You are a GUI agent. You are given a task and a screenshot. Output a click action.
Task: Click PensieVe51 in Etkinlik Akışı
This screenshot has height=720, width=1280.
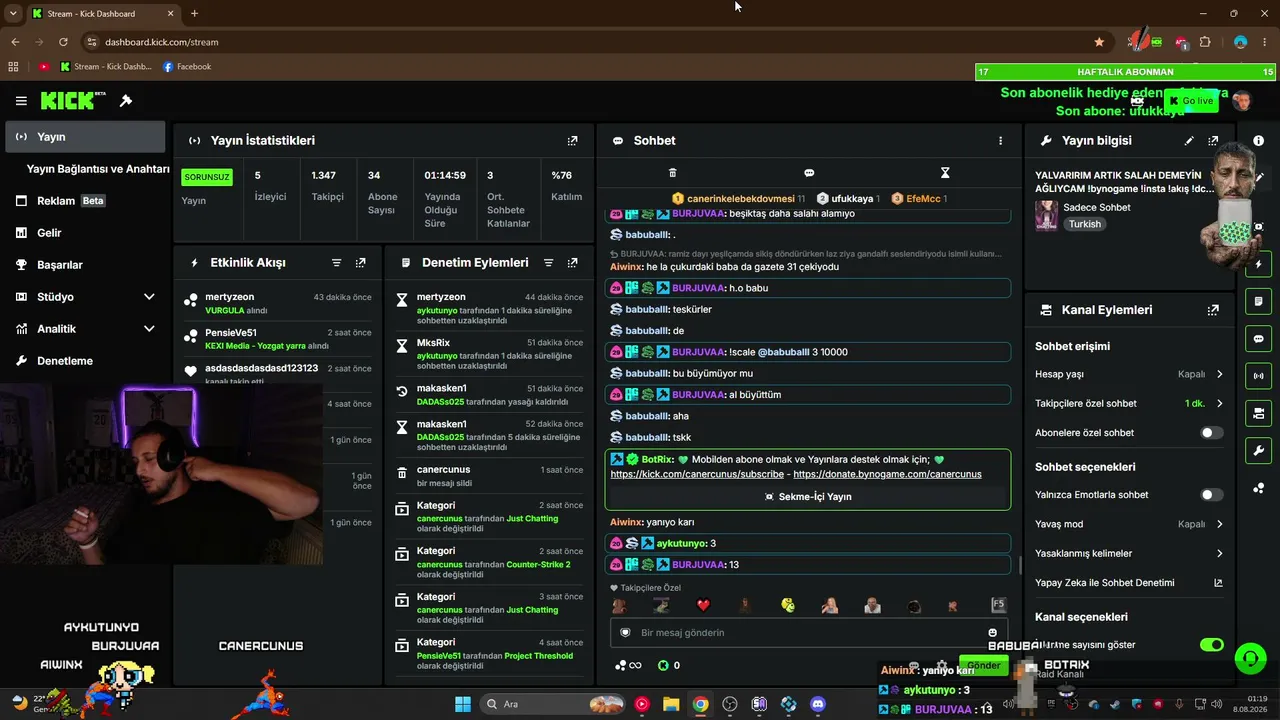pyautogui.click(x=231, y=333)
